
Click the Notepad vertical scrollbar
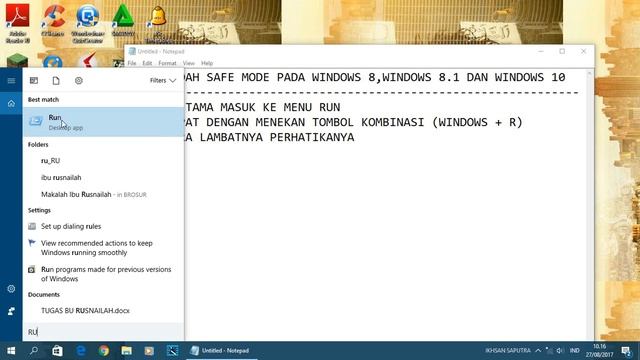click(x=589, y=204)
